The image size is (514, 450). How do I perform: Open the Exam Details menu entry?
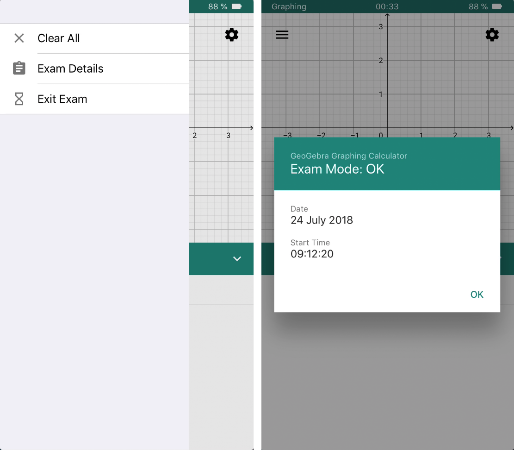tap(94, 68)
